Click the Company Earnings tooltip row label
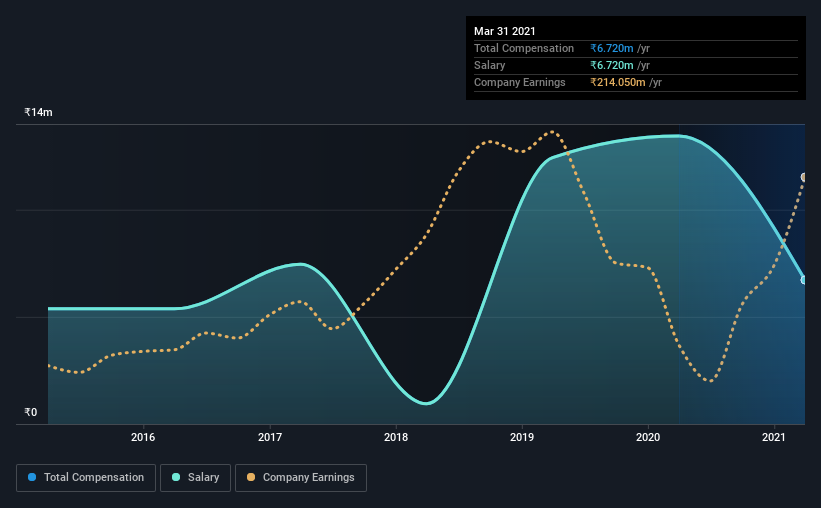Screen dimensions: 821x508 click(519, 82)
